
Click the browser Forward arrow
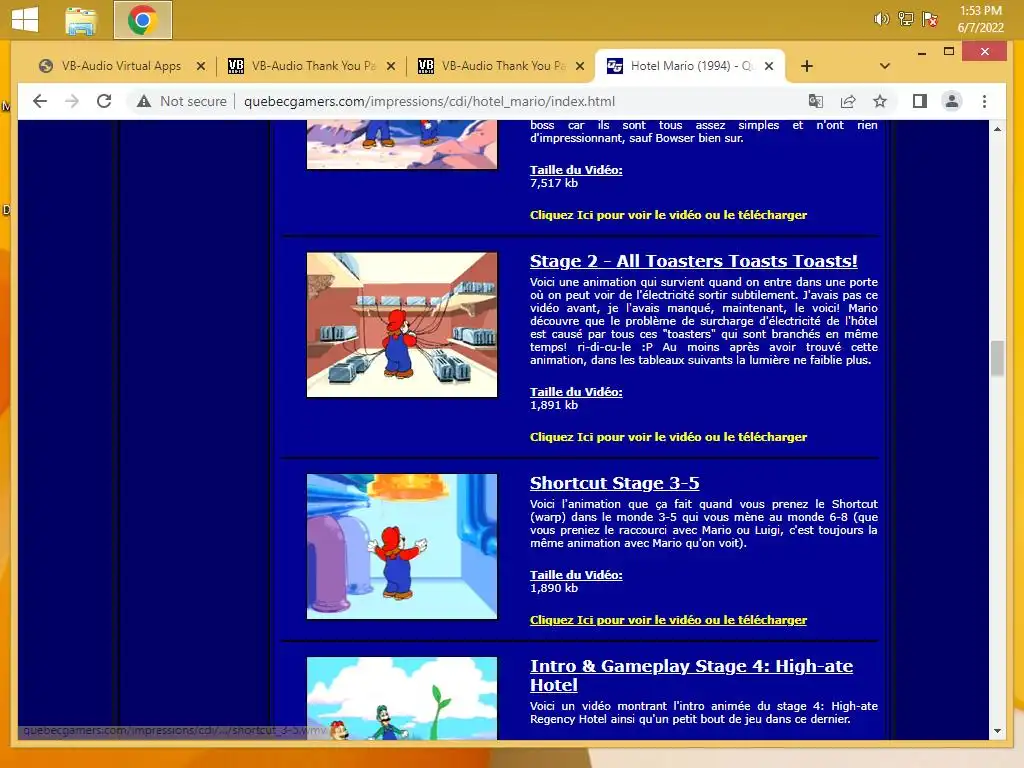pyautogui.click(x=72, y=101)
